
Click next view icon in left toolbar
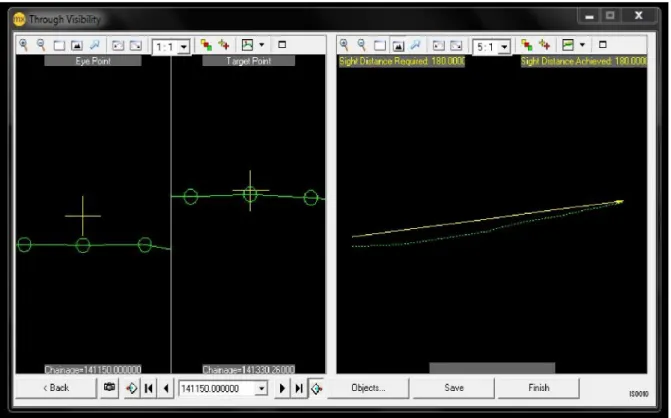(136, 45)
